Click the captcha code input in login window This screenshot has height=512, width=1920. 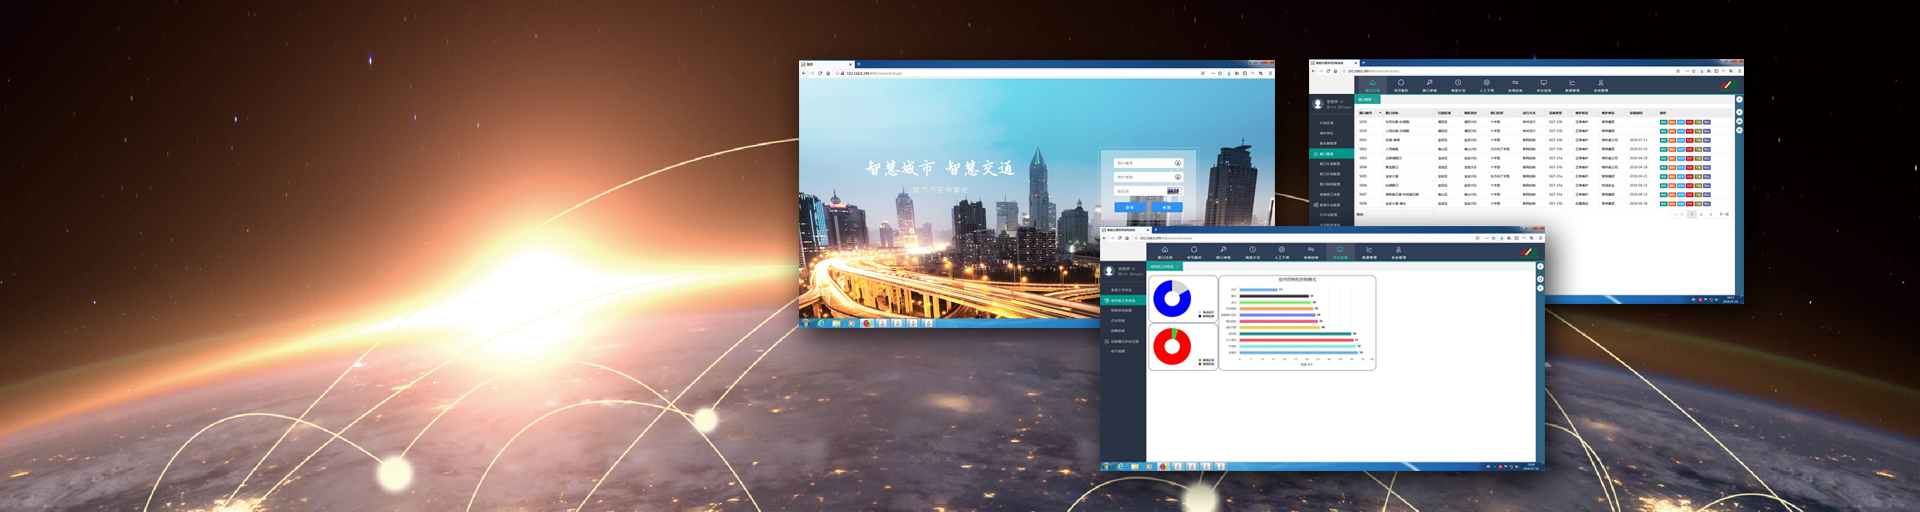(1140, 191)
